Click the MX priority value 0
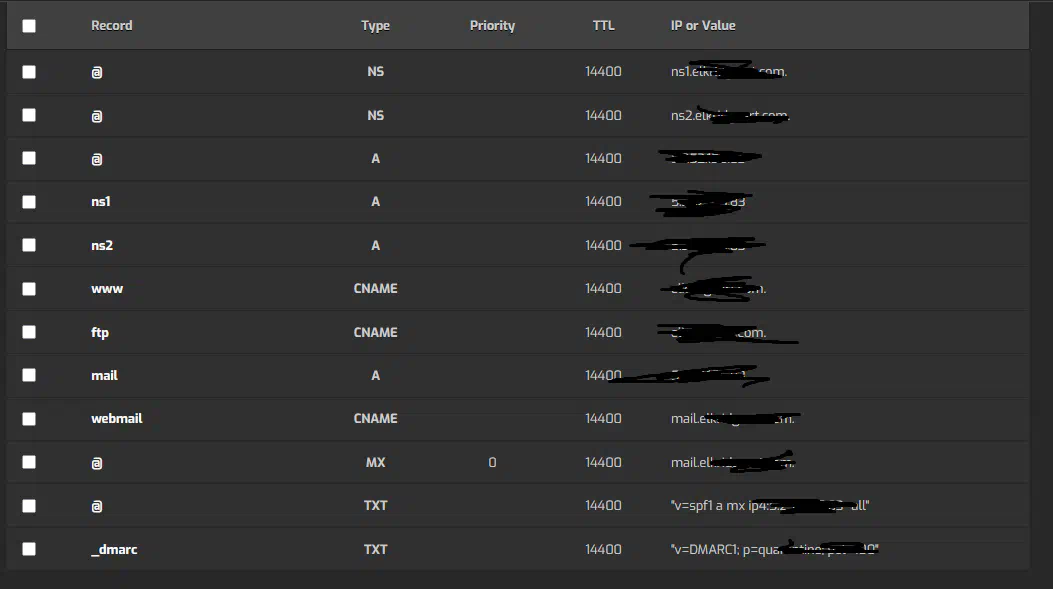This screenshot has width=1053, height=589. (492, 462)
